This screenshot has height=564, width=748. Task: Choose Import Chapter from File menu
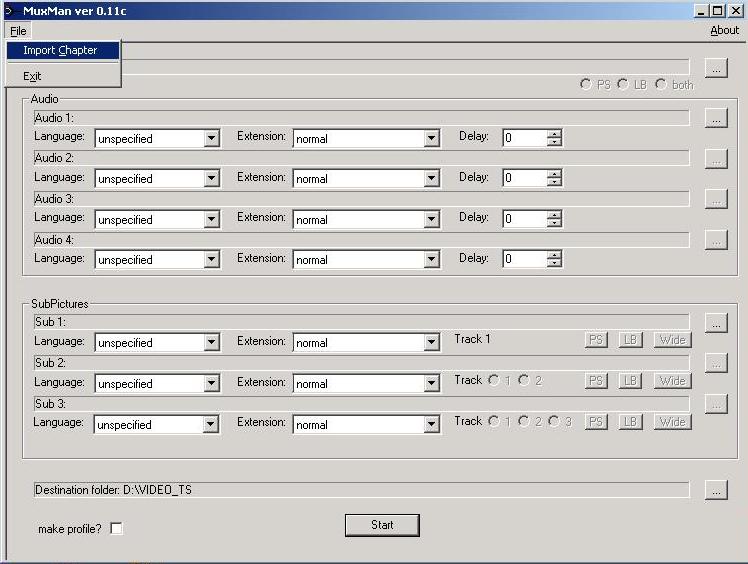pos(62,50)
